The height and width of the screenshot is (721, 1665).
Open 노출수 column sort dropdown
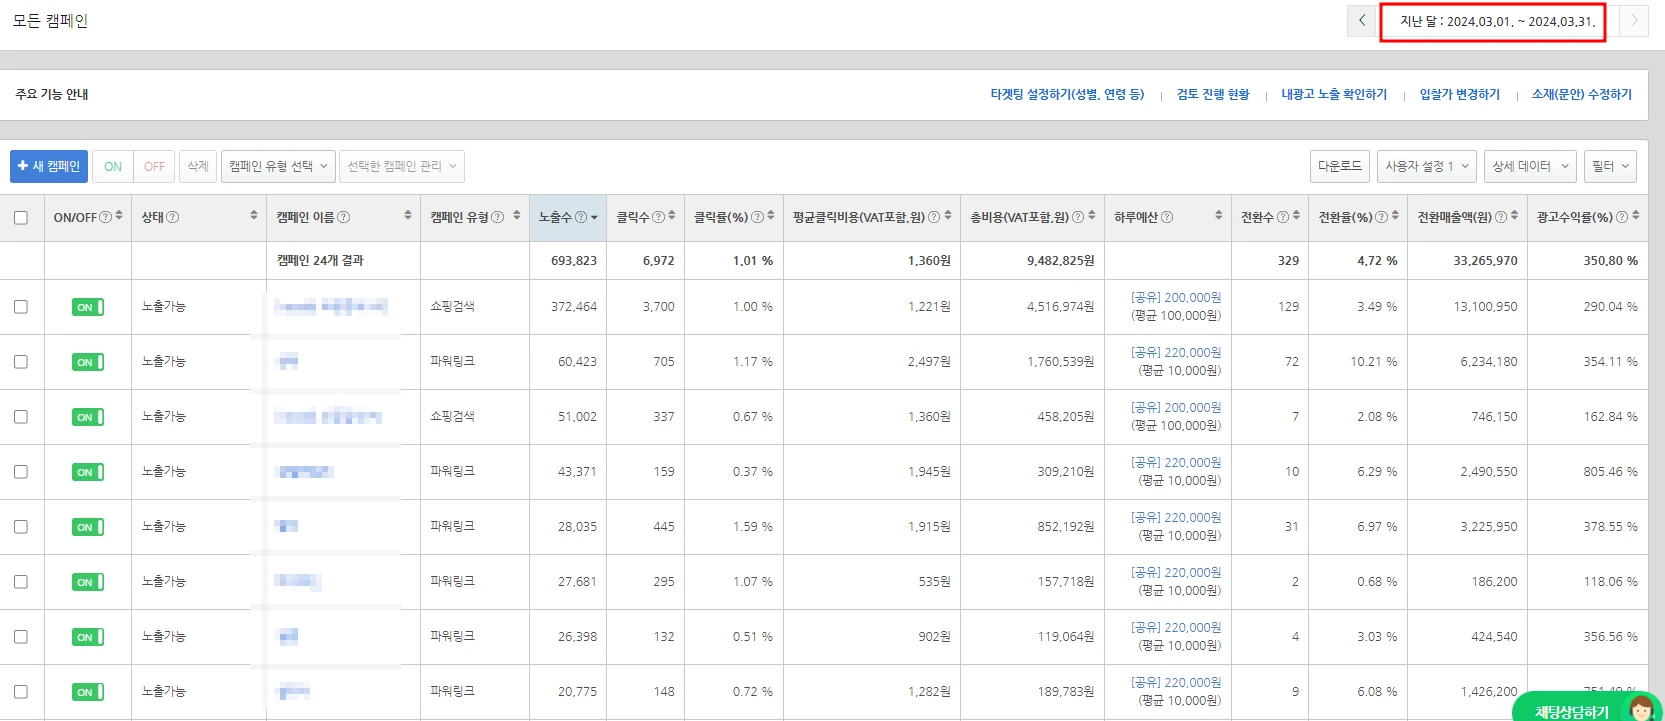pyautogui.click(x=595, y=218)
